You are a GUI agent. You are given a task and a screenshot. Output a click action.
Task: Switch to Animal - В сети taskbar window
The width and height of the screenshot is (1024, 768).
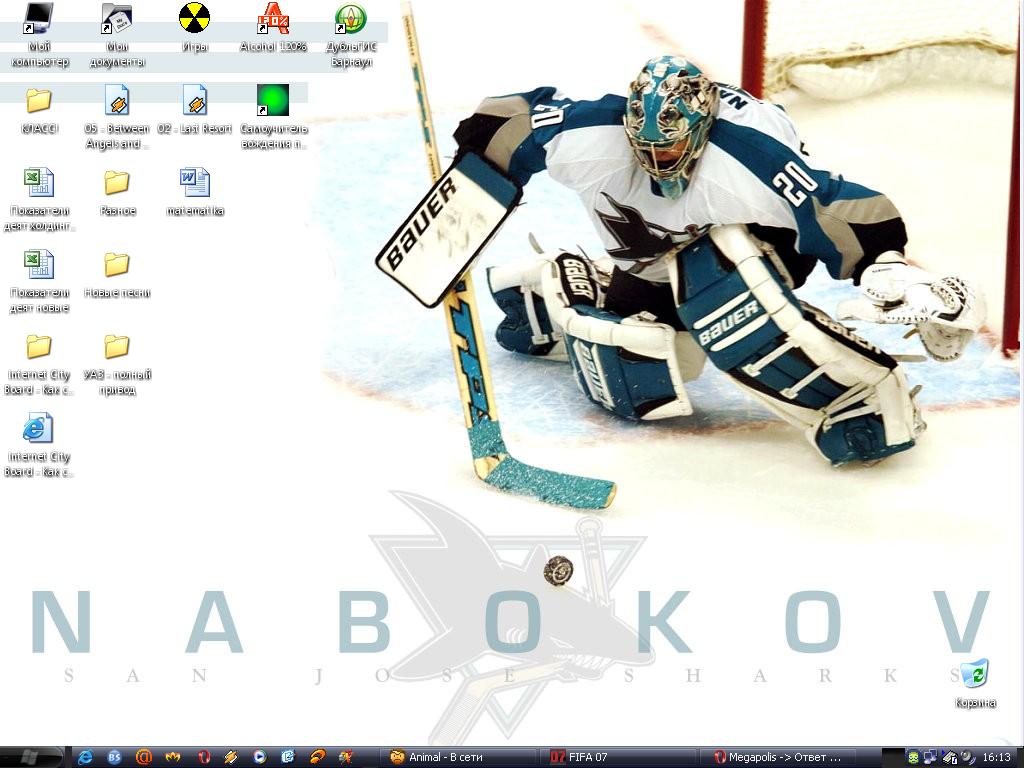[x=460, y=758]
